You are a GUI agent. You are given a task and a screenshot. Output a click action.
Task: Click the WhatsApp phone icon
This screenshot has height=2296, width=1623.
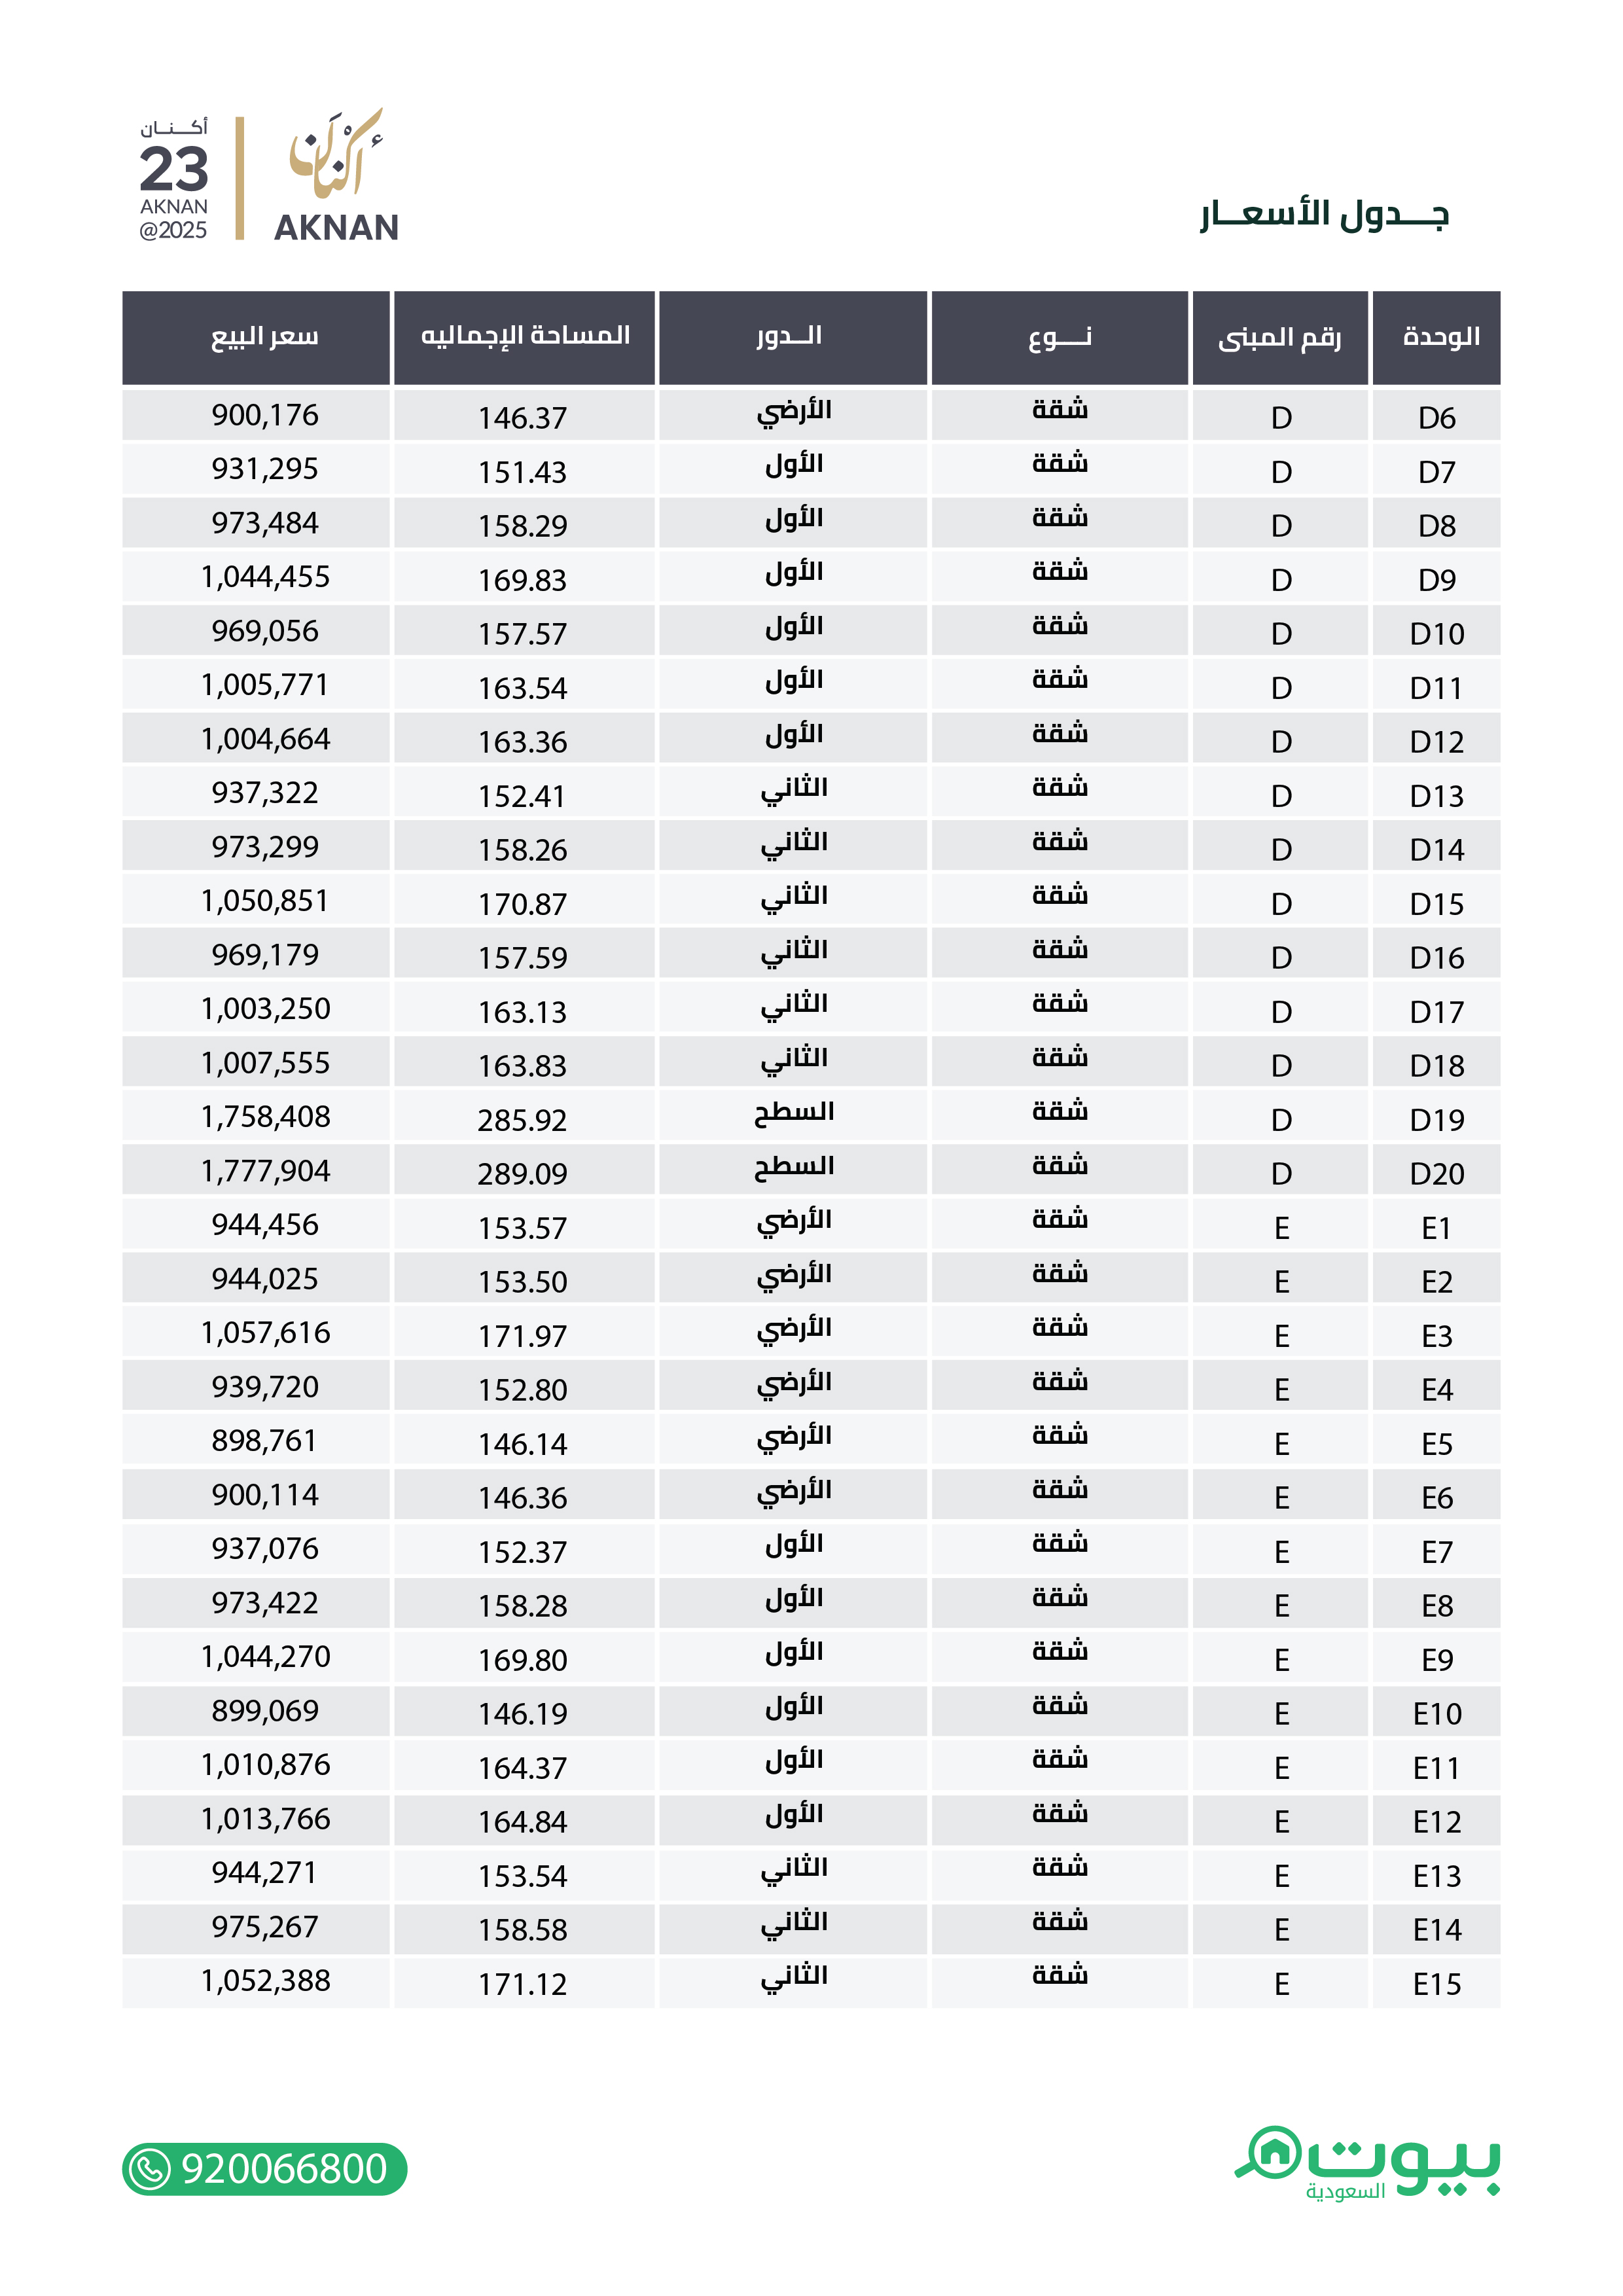151,2169
